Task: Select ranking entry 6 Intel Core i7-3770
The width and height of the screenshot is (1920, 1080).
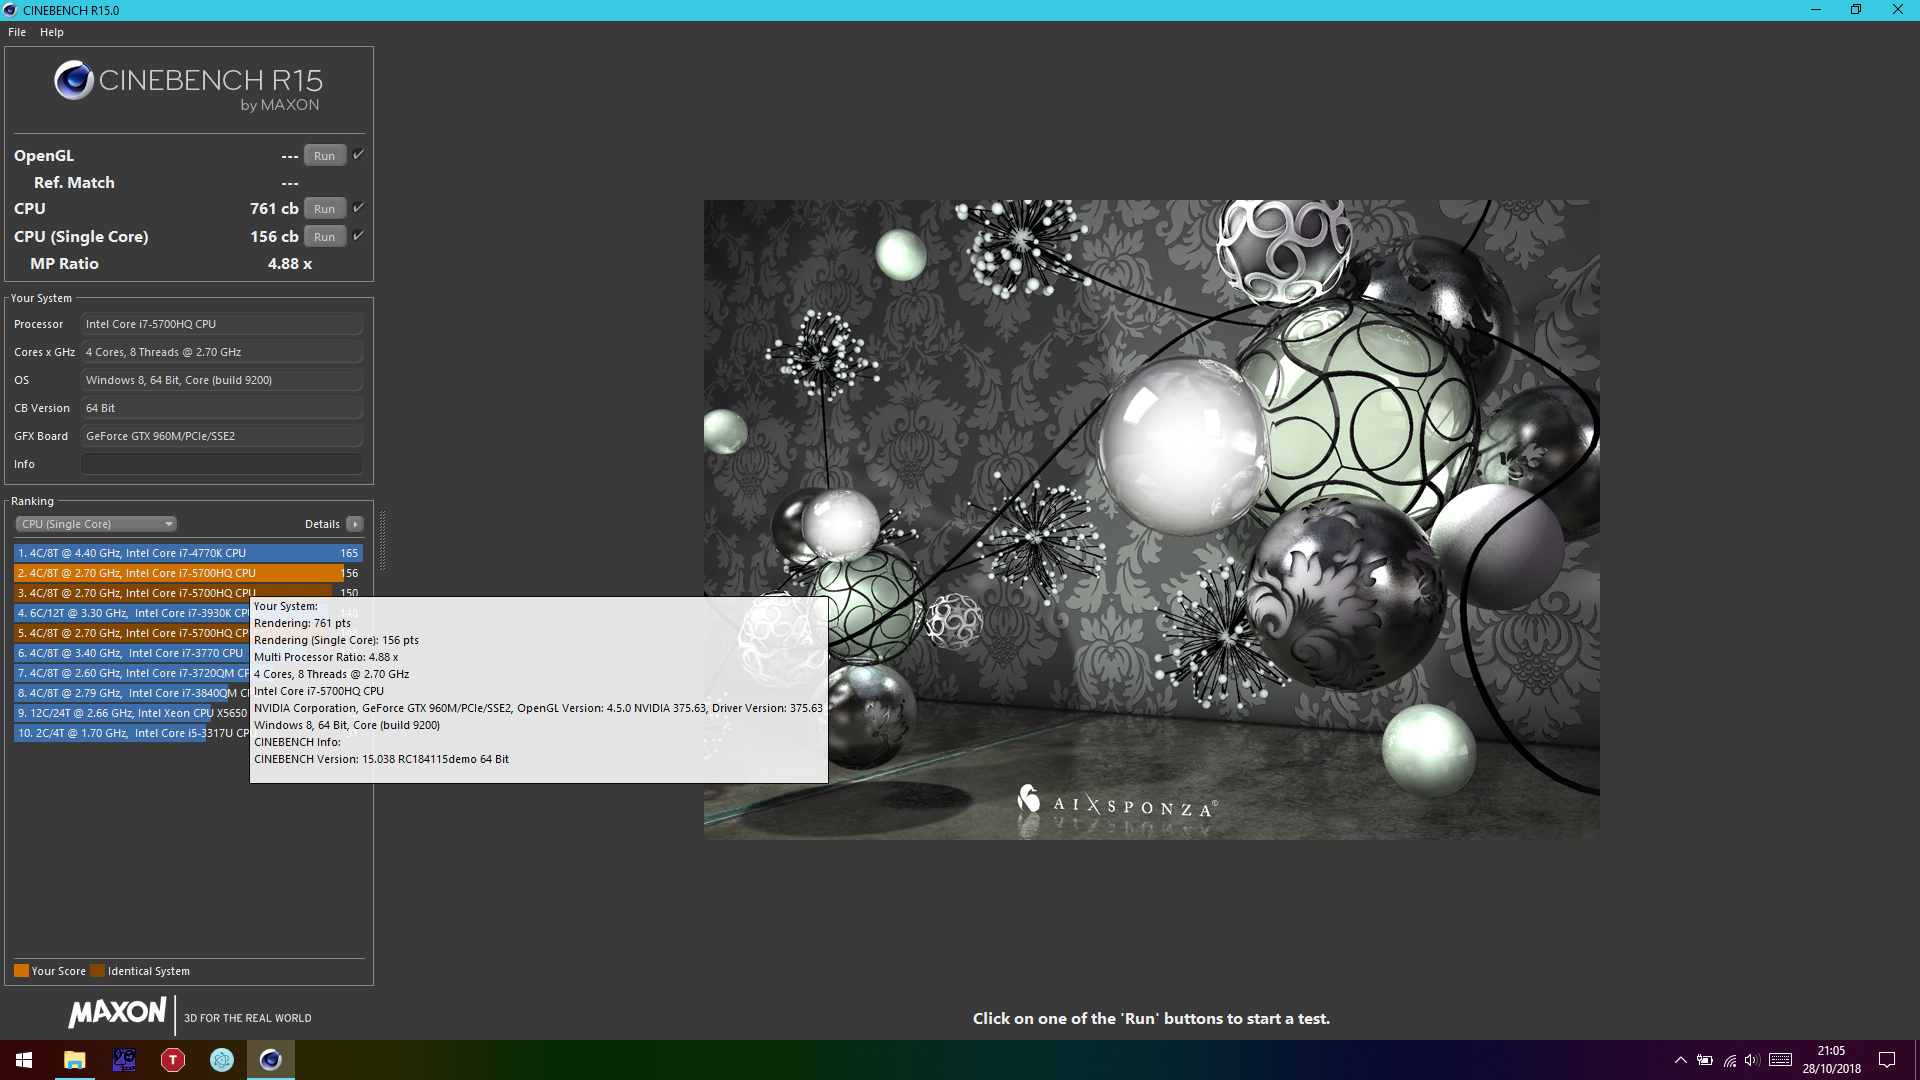Action: (x=131, y=653)
